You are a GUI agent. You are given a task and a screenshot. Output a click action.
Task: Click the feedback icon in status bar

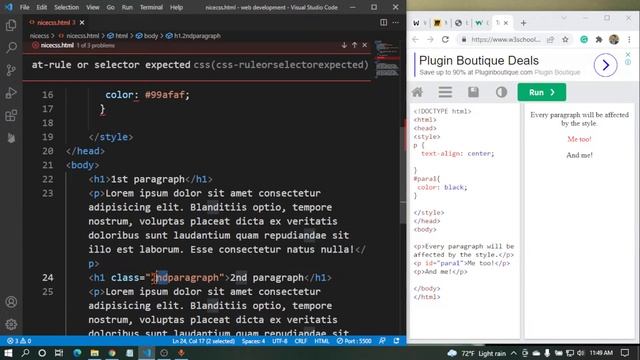pos(382,341)
